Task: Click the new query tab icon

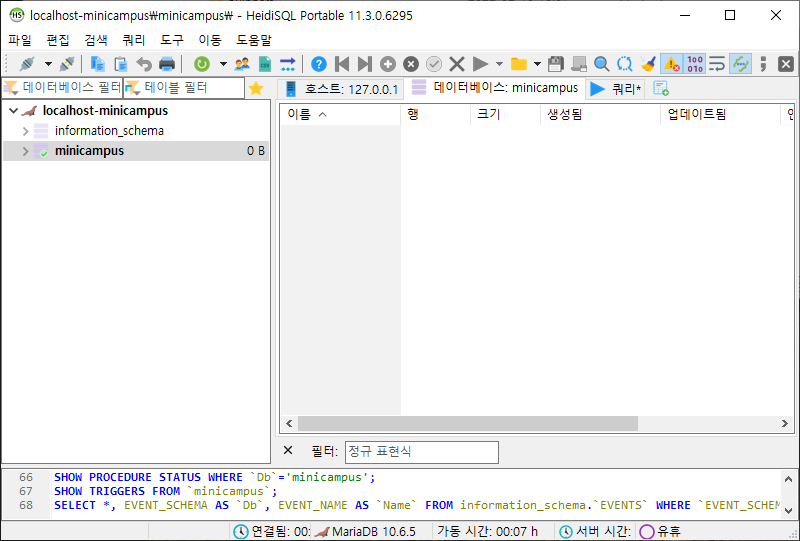Action: click(661, 89)
